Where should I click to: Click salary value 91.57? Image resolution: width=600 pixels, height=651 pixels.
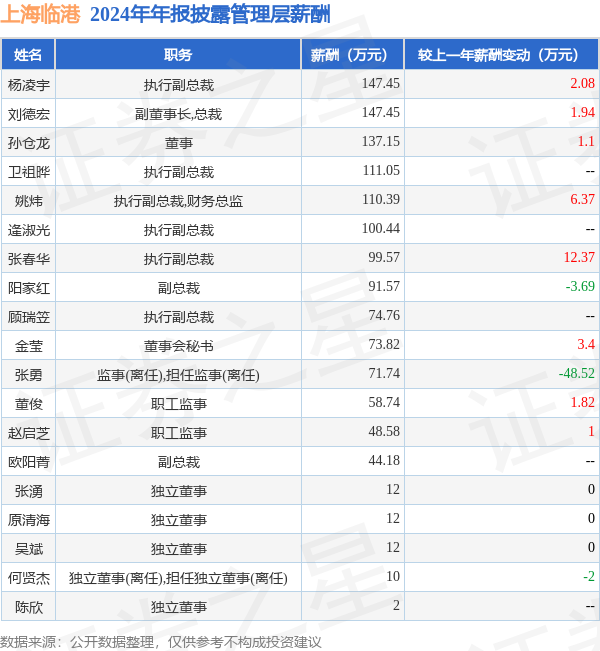coord(384,286)
